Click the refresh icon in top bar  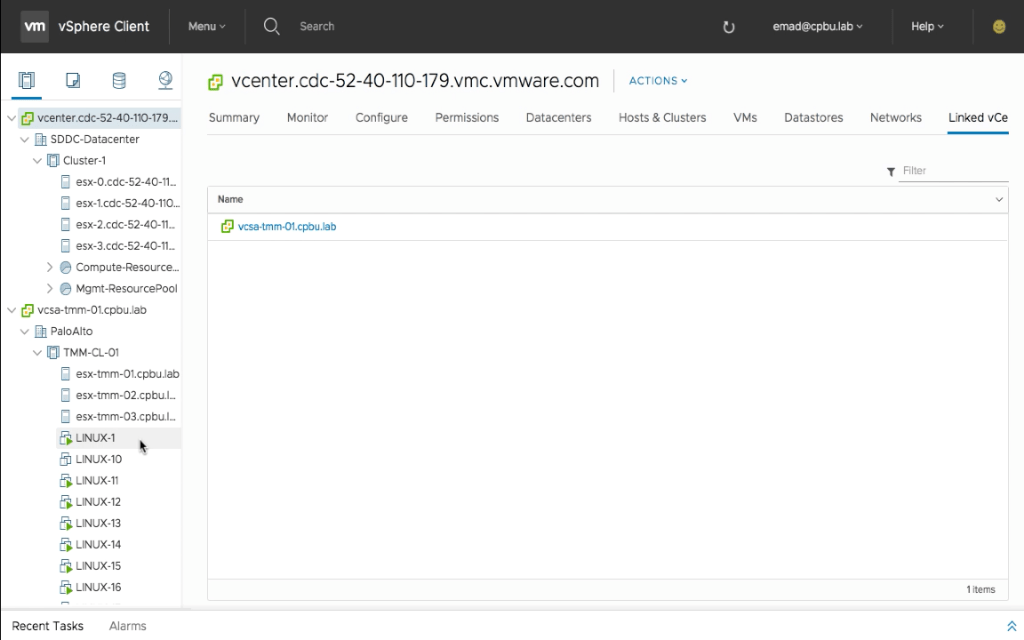729,27
